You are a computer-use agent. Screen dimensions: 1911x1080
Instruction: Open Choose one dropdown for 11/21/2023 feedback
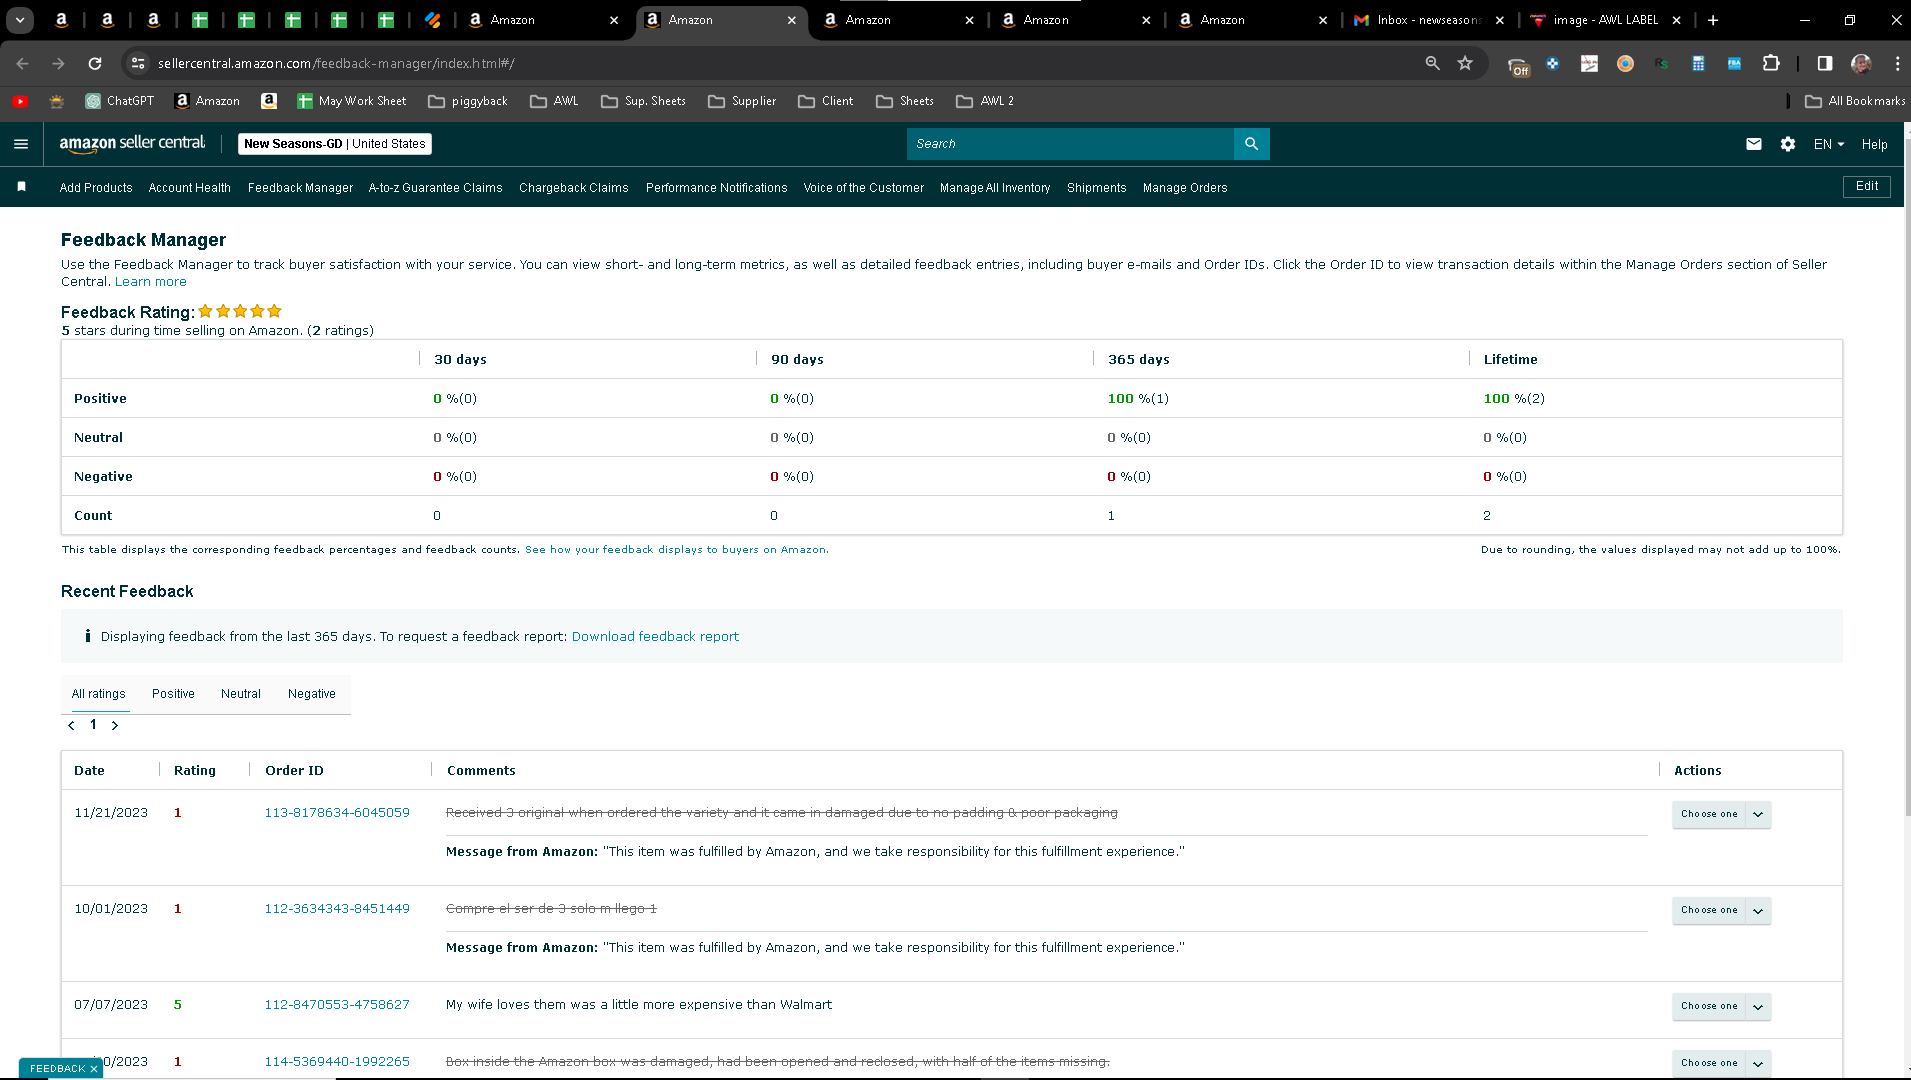tap(1722, 814)
